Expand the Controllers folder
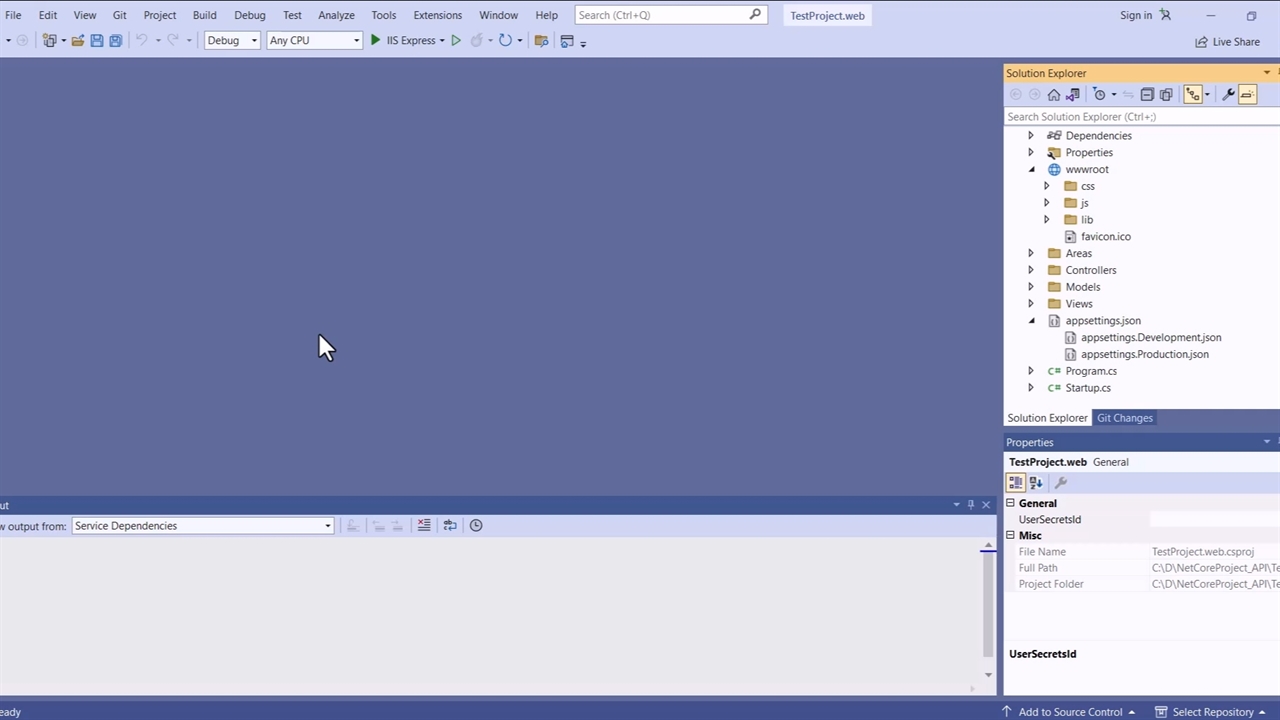Viewport: 1280px width, 720px height. pos(1031,270)
